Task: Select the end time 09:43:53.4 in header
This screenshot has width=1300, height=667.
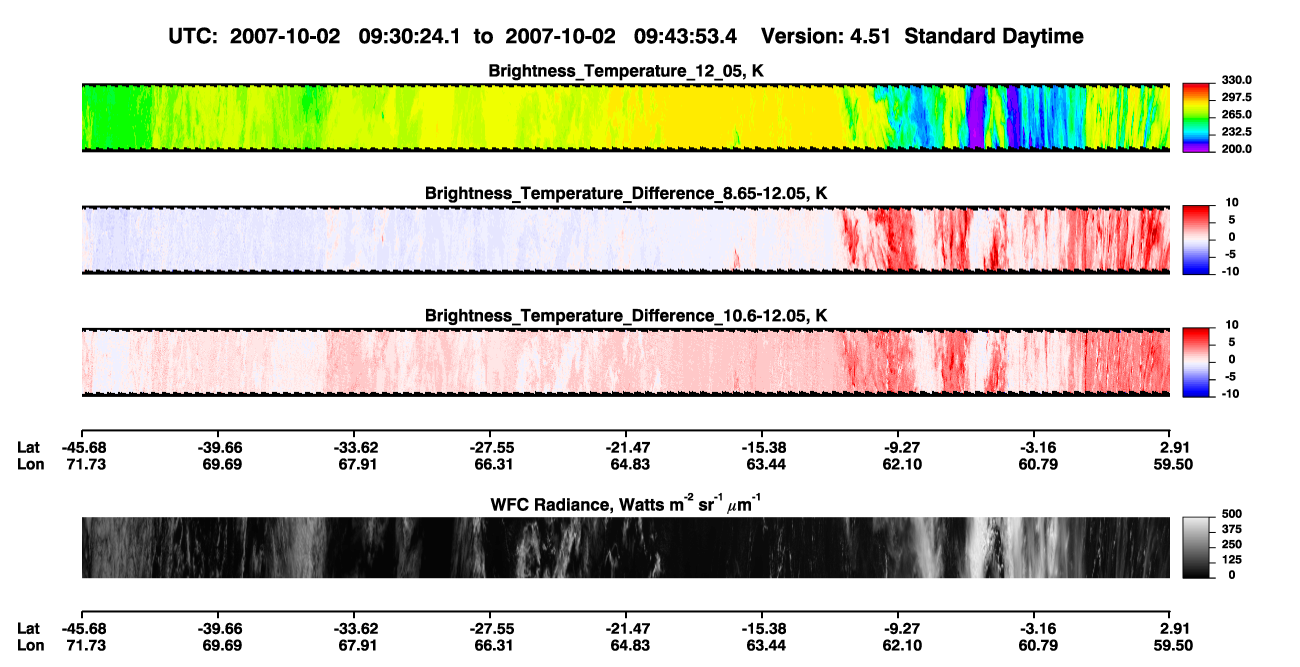Action: tap(686, 37)
